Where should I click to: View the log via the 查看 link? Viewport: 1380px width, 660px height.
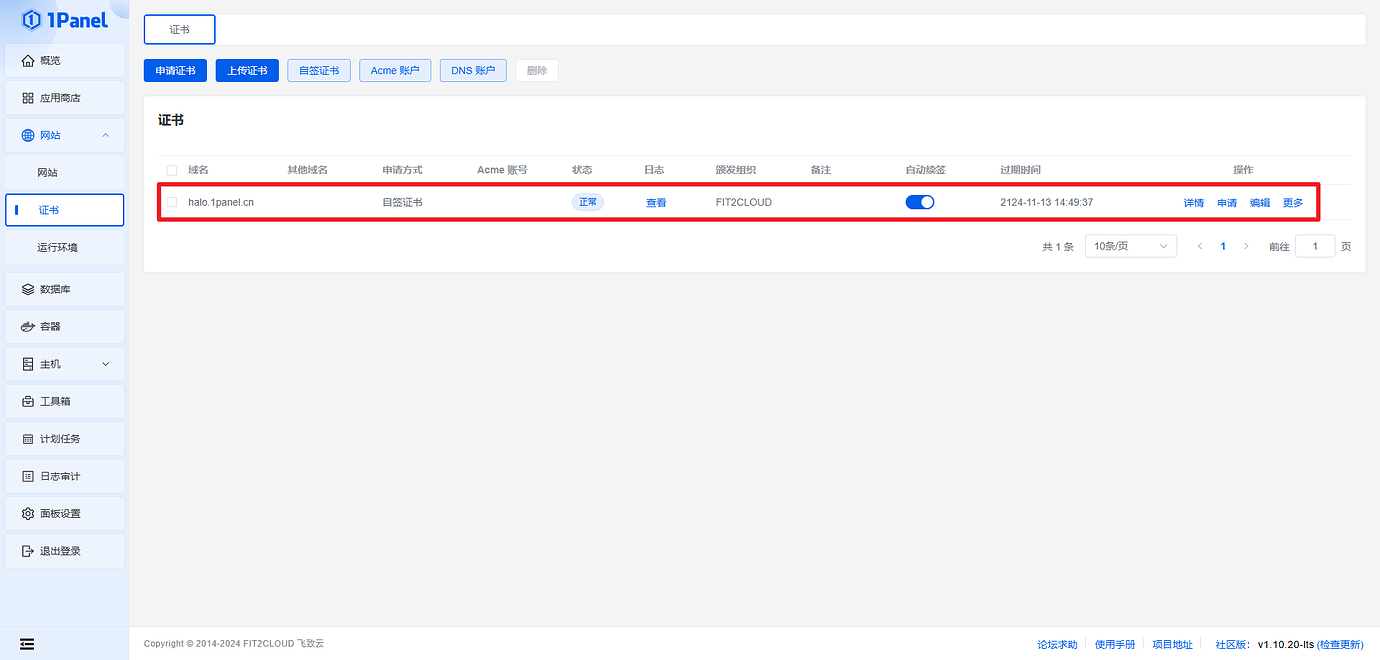(x=655, y=202)
